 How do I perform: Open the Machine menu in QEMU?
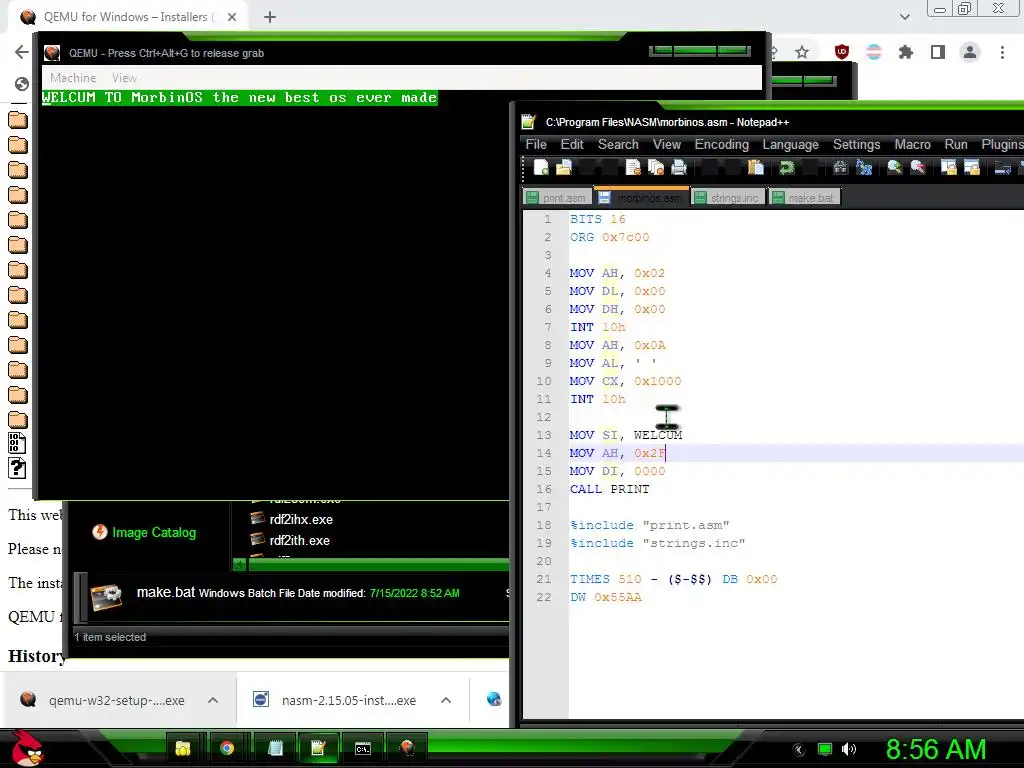[73, 78]
